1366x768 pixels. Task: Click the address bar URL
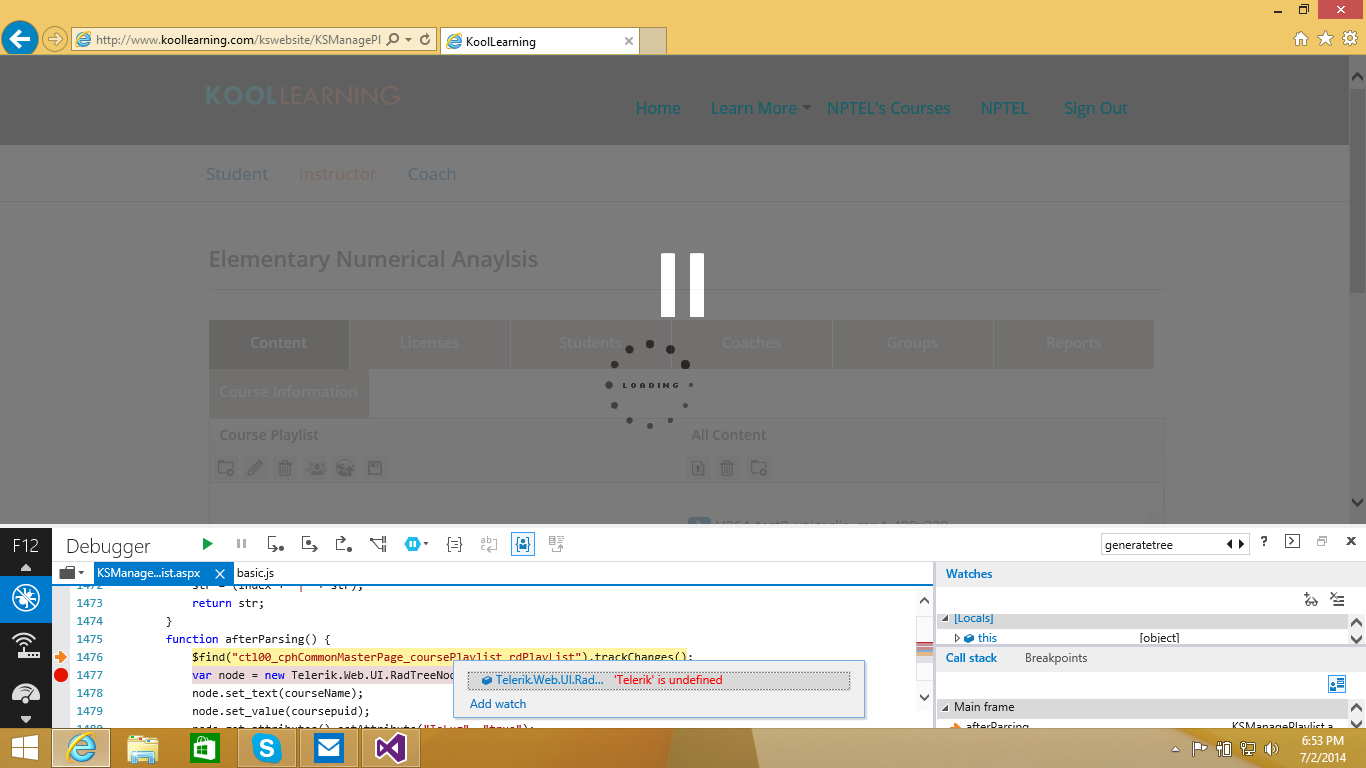238,40
